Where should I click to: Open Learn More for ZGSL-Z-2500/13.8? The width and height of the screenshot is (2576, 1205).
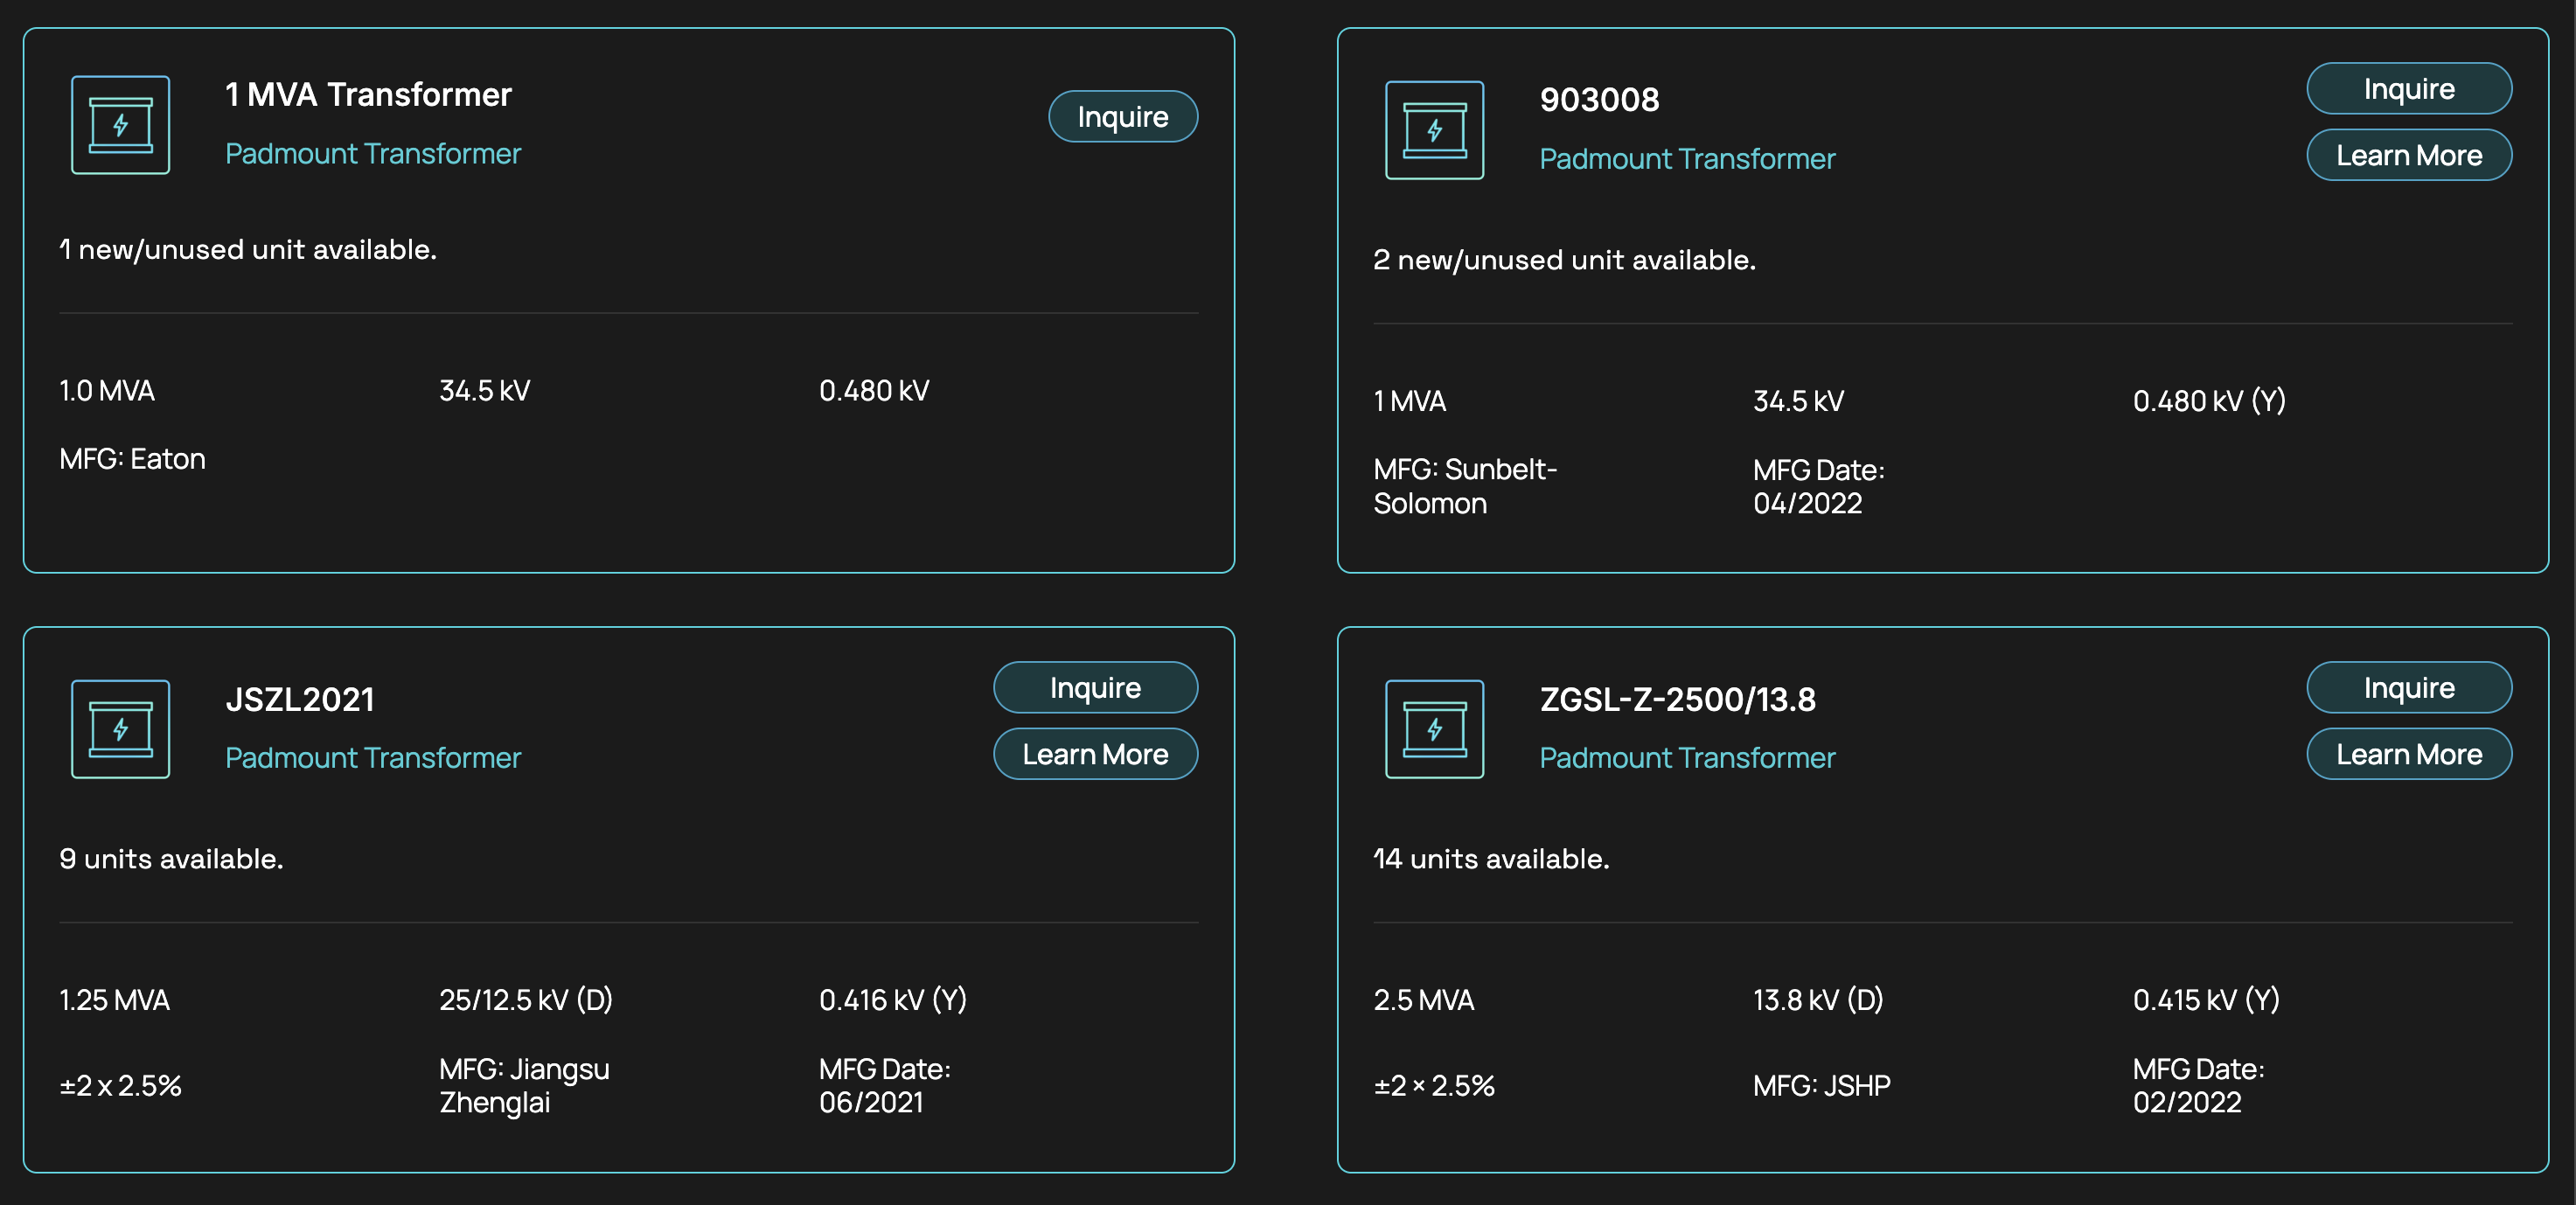point(2408,754)
